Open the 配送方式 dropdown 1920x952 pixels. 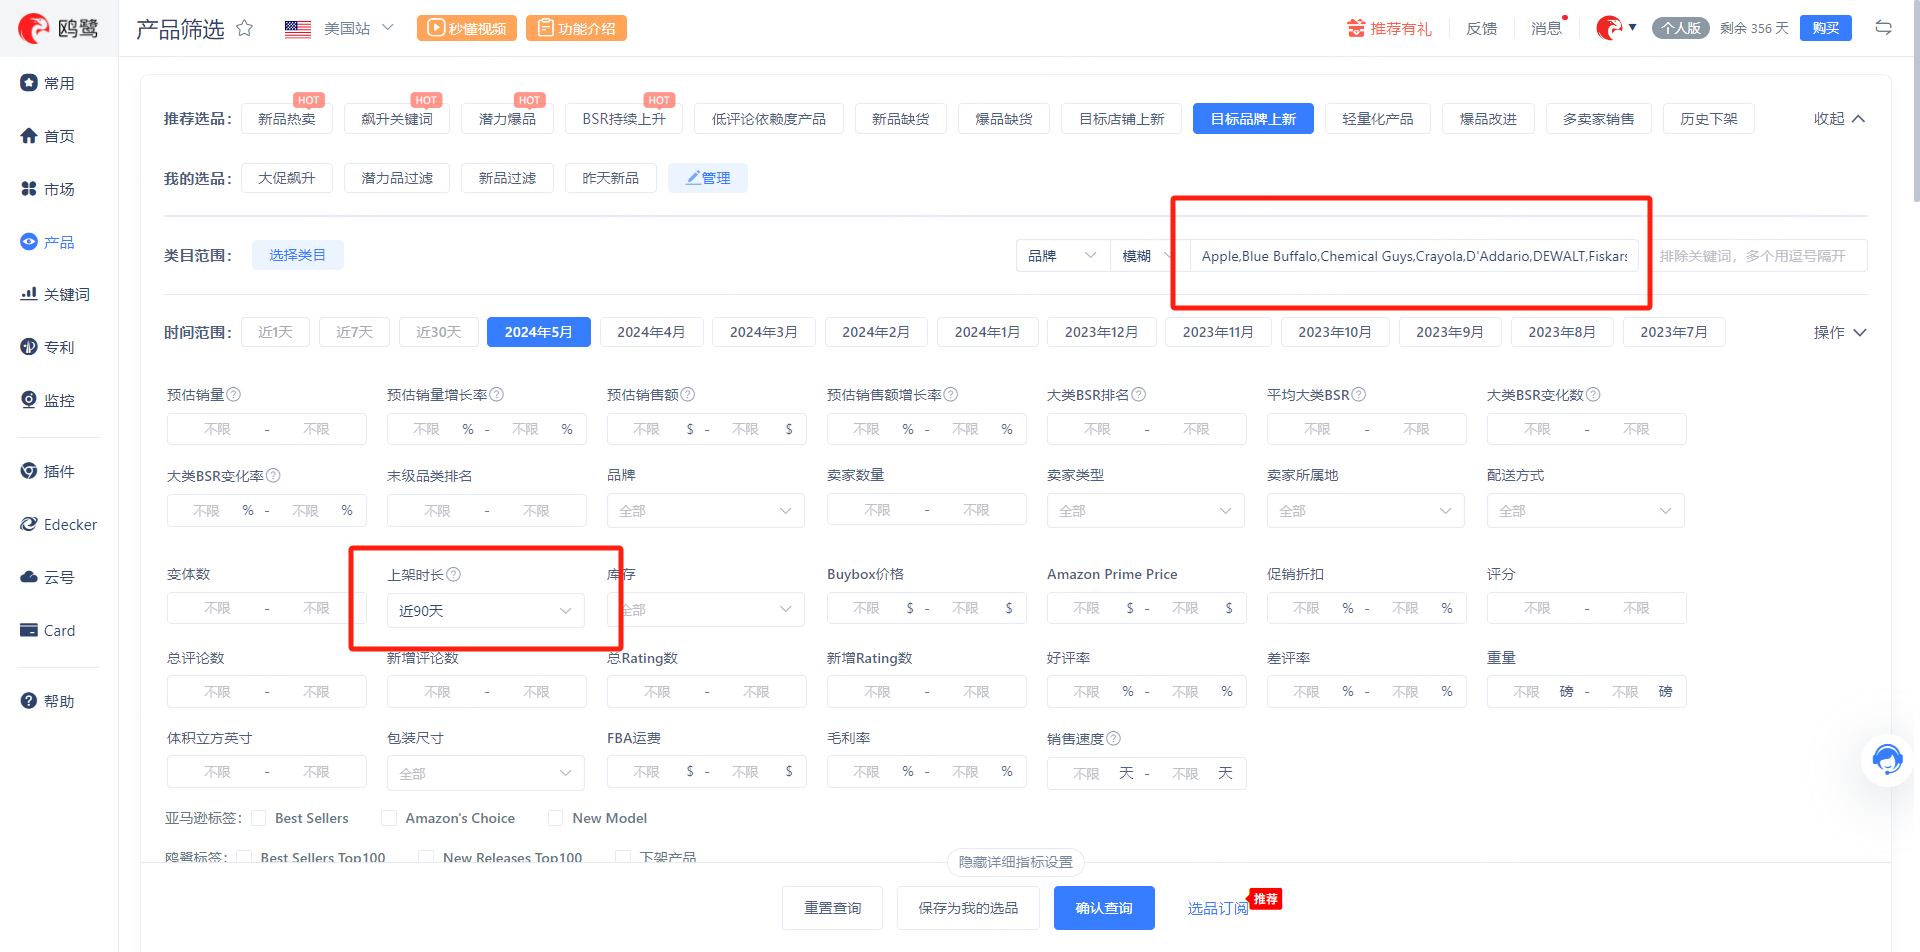coord(1586,511)
